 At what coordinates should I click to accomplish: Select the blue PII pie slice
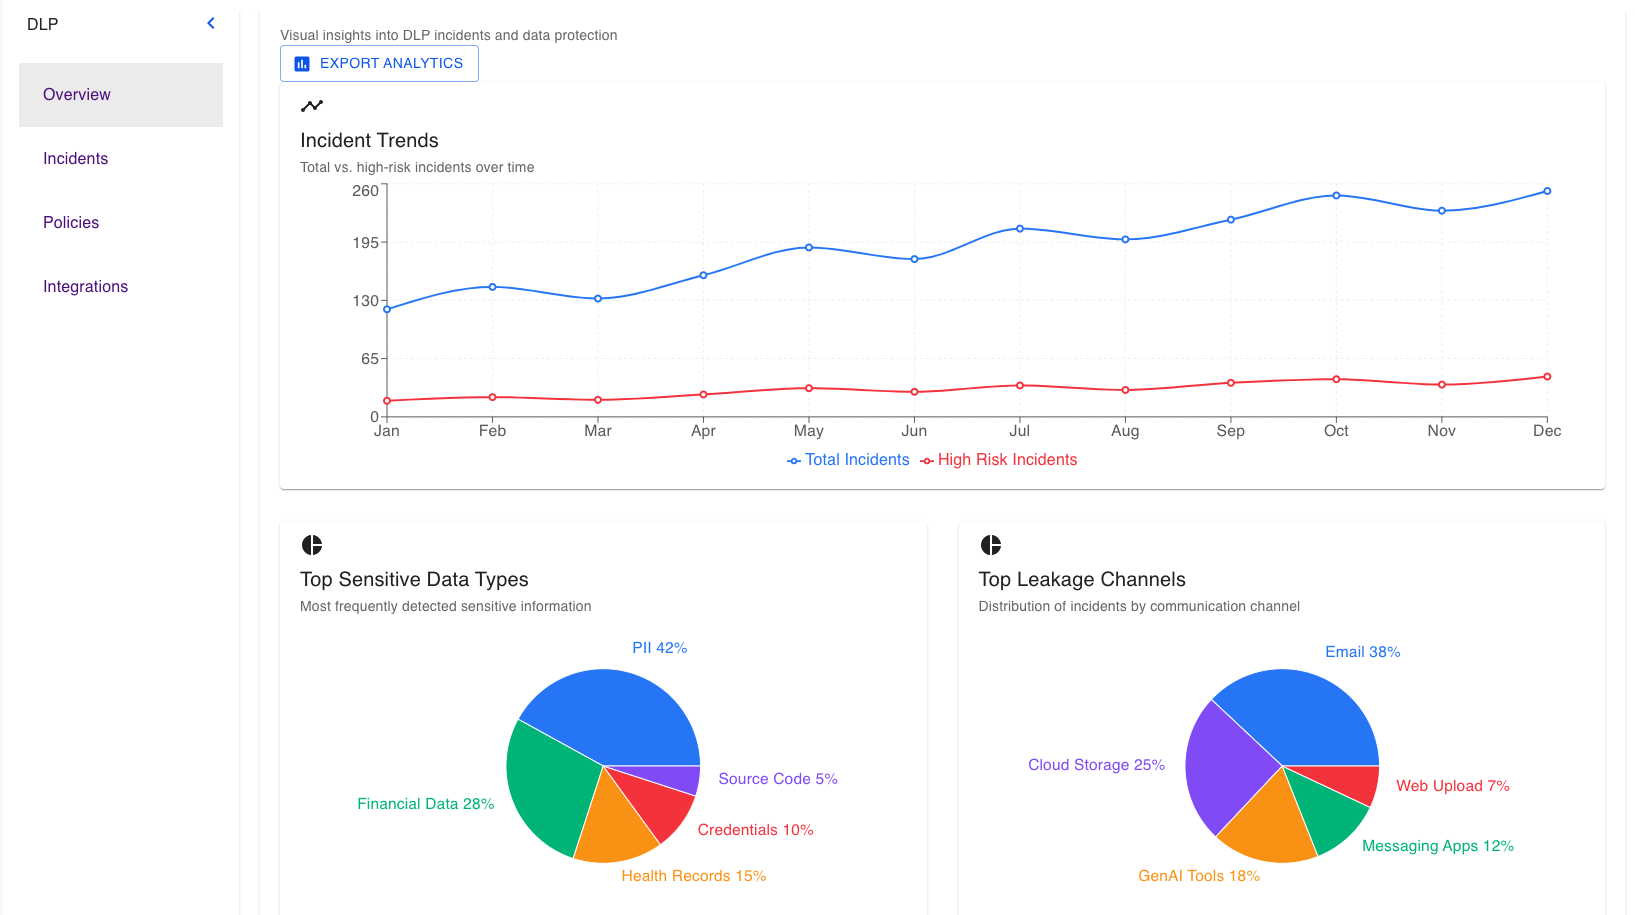click(x=620, y=715)
